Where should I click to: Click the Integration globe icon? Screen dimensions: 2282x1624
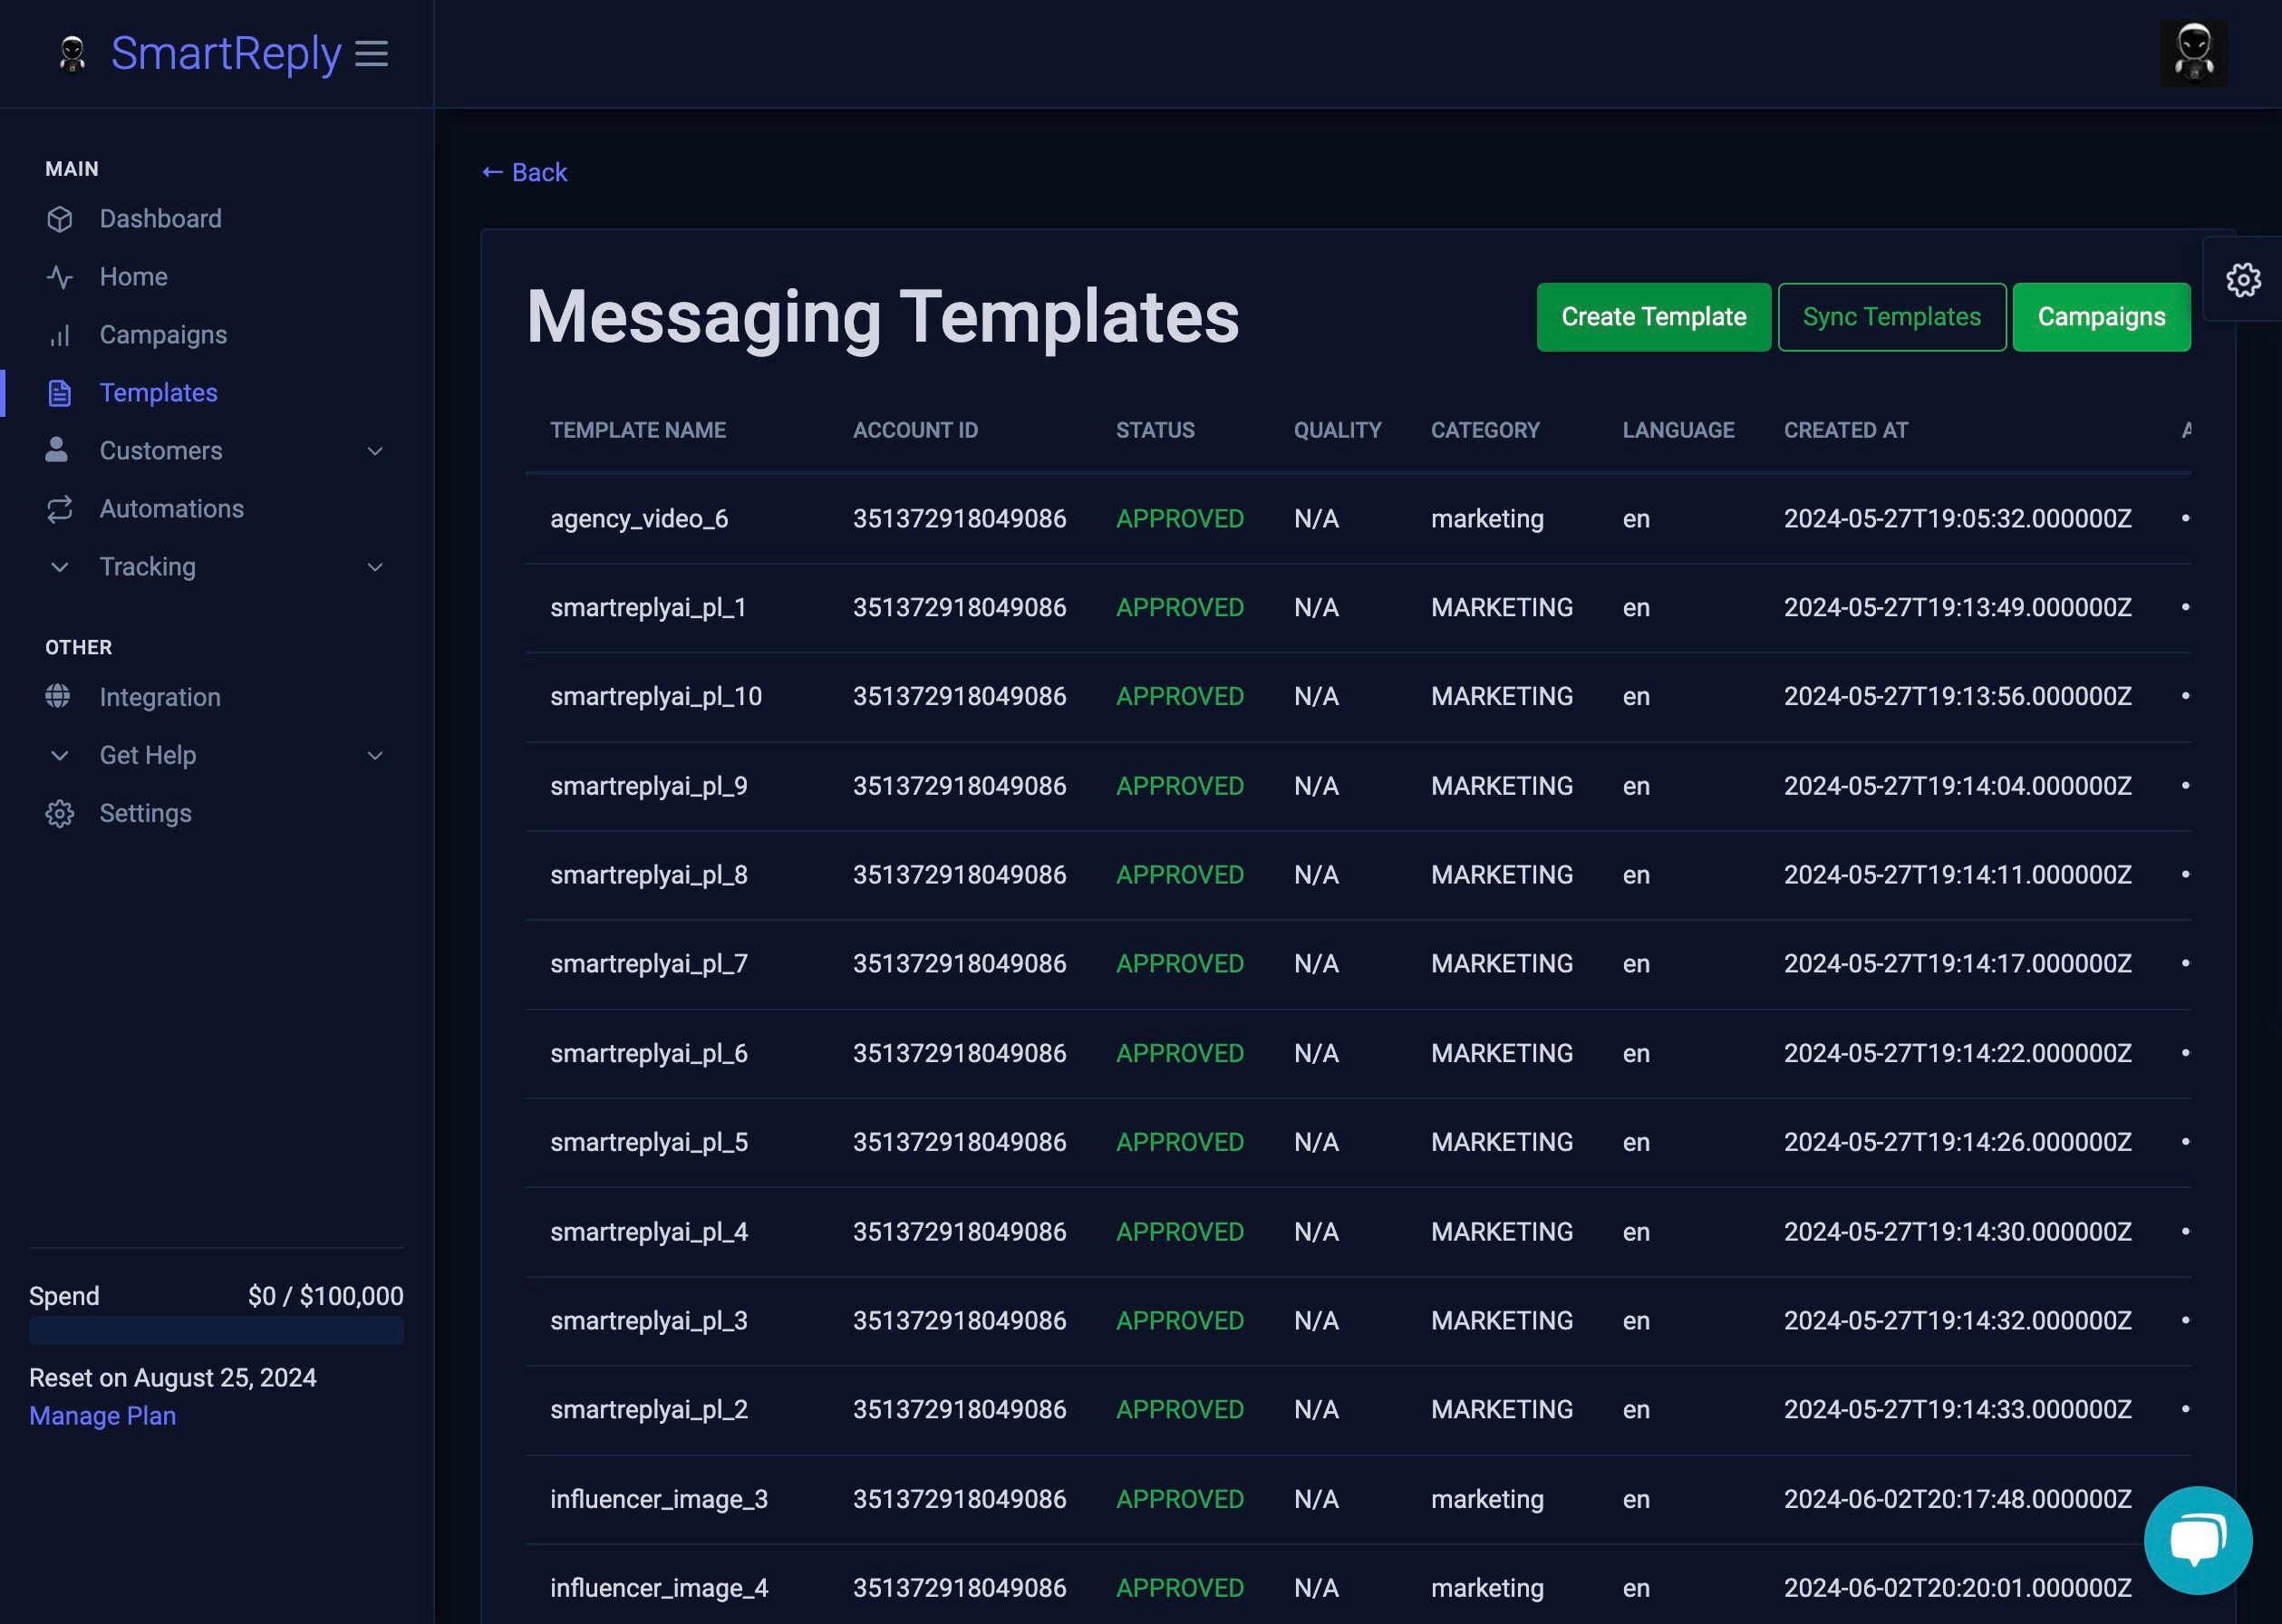58,696
